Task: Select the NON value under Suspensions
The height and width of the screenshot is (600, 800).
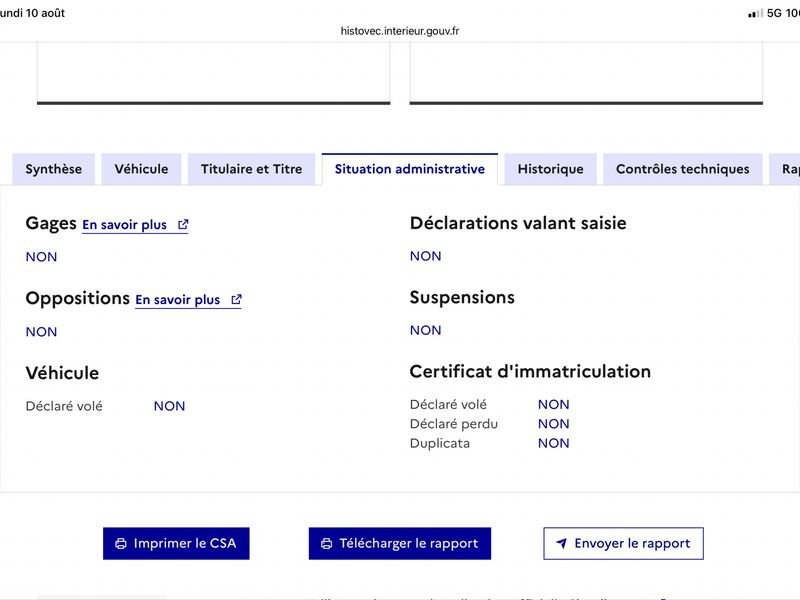Action: point(426,330)
